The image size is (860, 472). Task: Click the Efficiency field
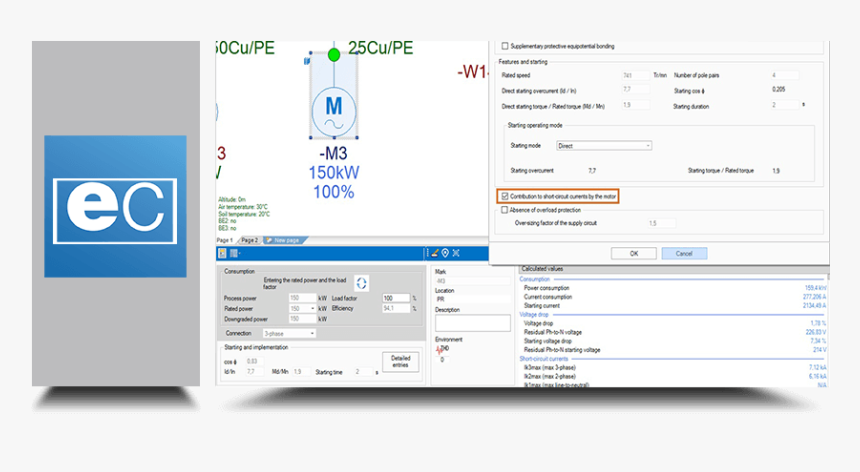tap(397, 309)
